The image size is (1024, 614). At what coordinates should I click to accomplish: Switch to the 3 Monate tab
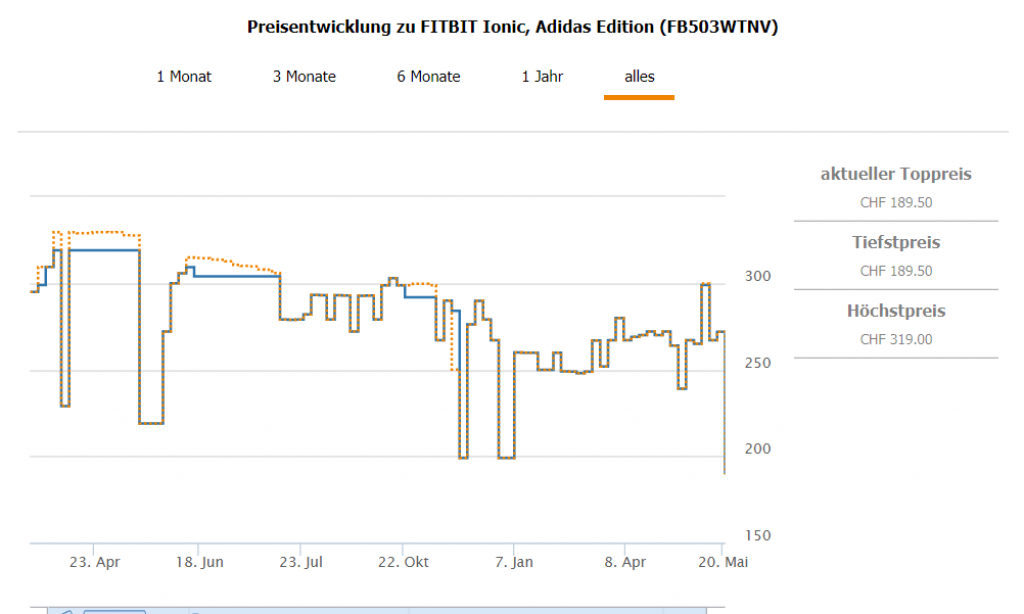[304, 76]
